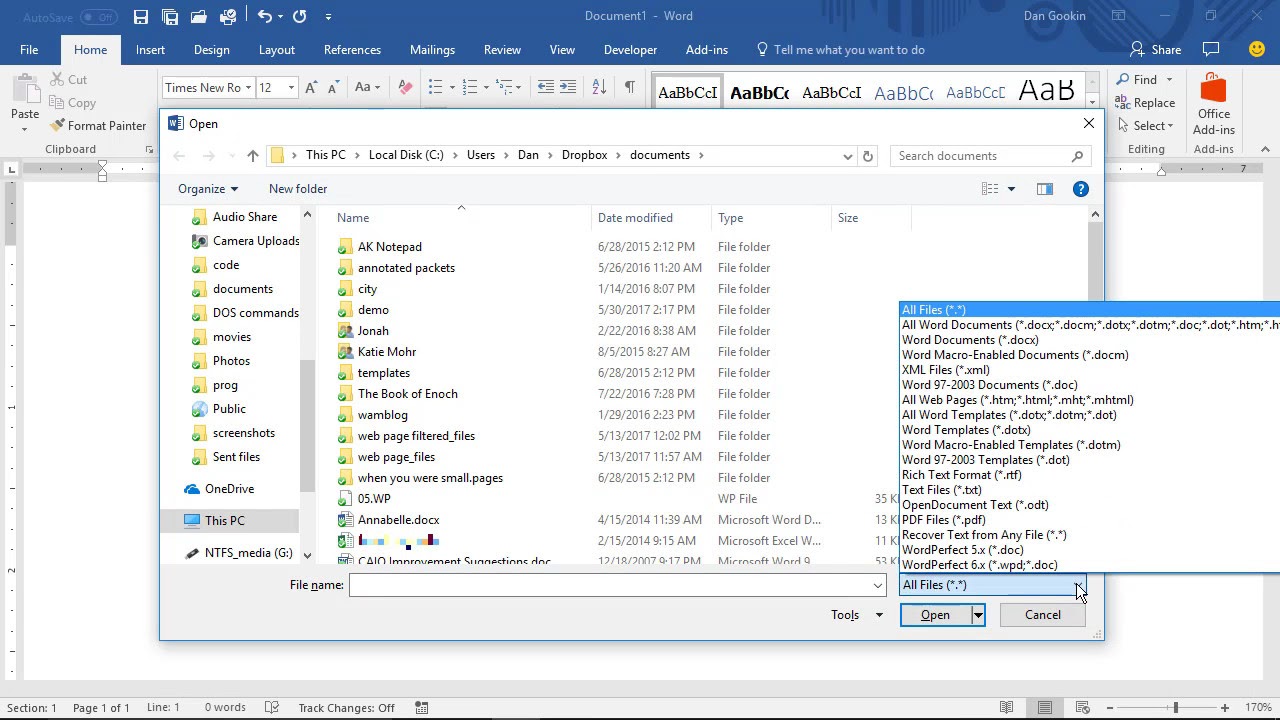
Task: Open the Font name dropdown
Action: 248,87
